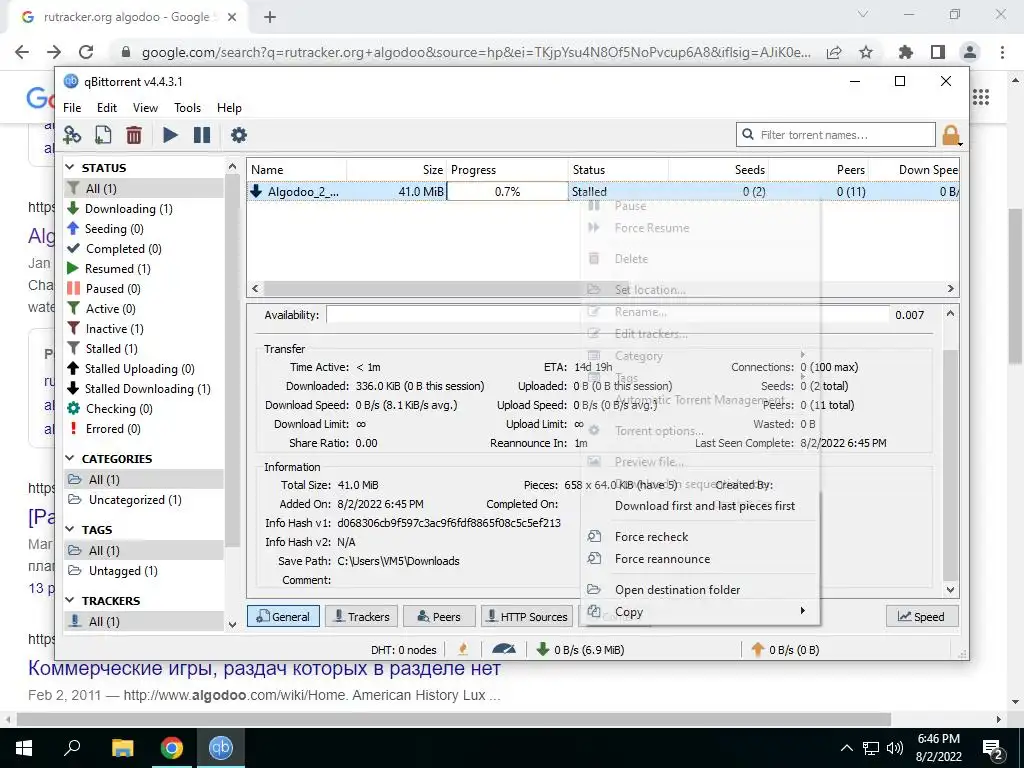Sort by the Name column header
This screenshot has height=768, width=1024.
(x=297, y=170)
